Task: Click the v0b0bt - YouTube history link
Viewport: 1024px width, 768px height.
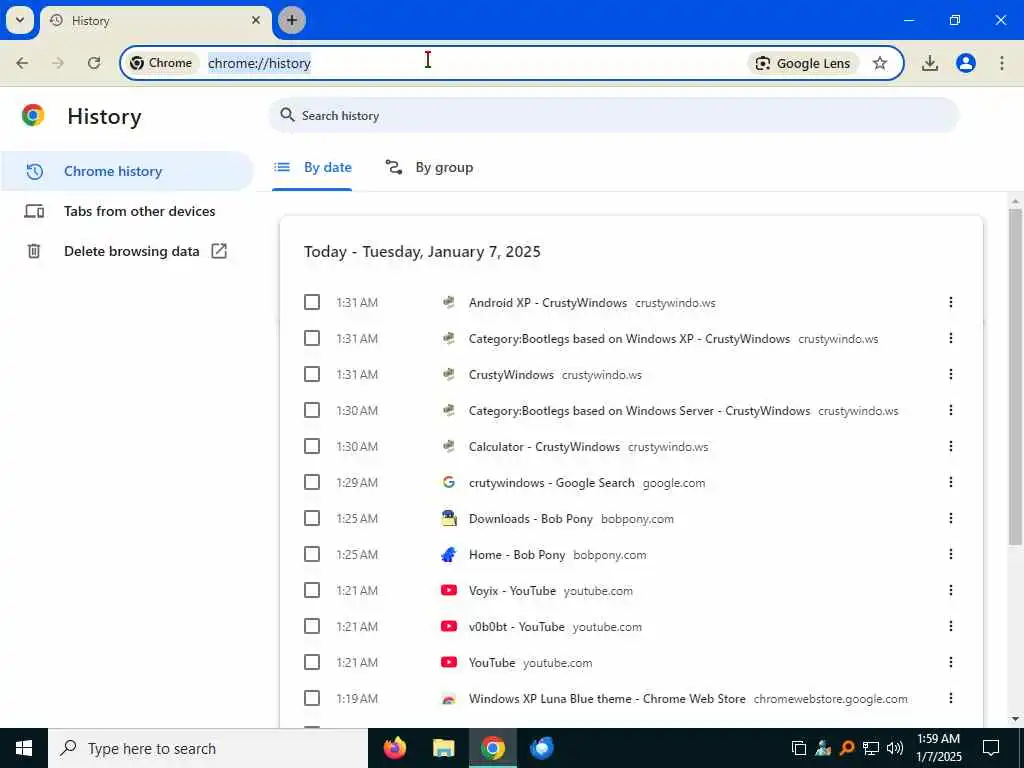Action: pyautogui.click(x=516, y=627)
